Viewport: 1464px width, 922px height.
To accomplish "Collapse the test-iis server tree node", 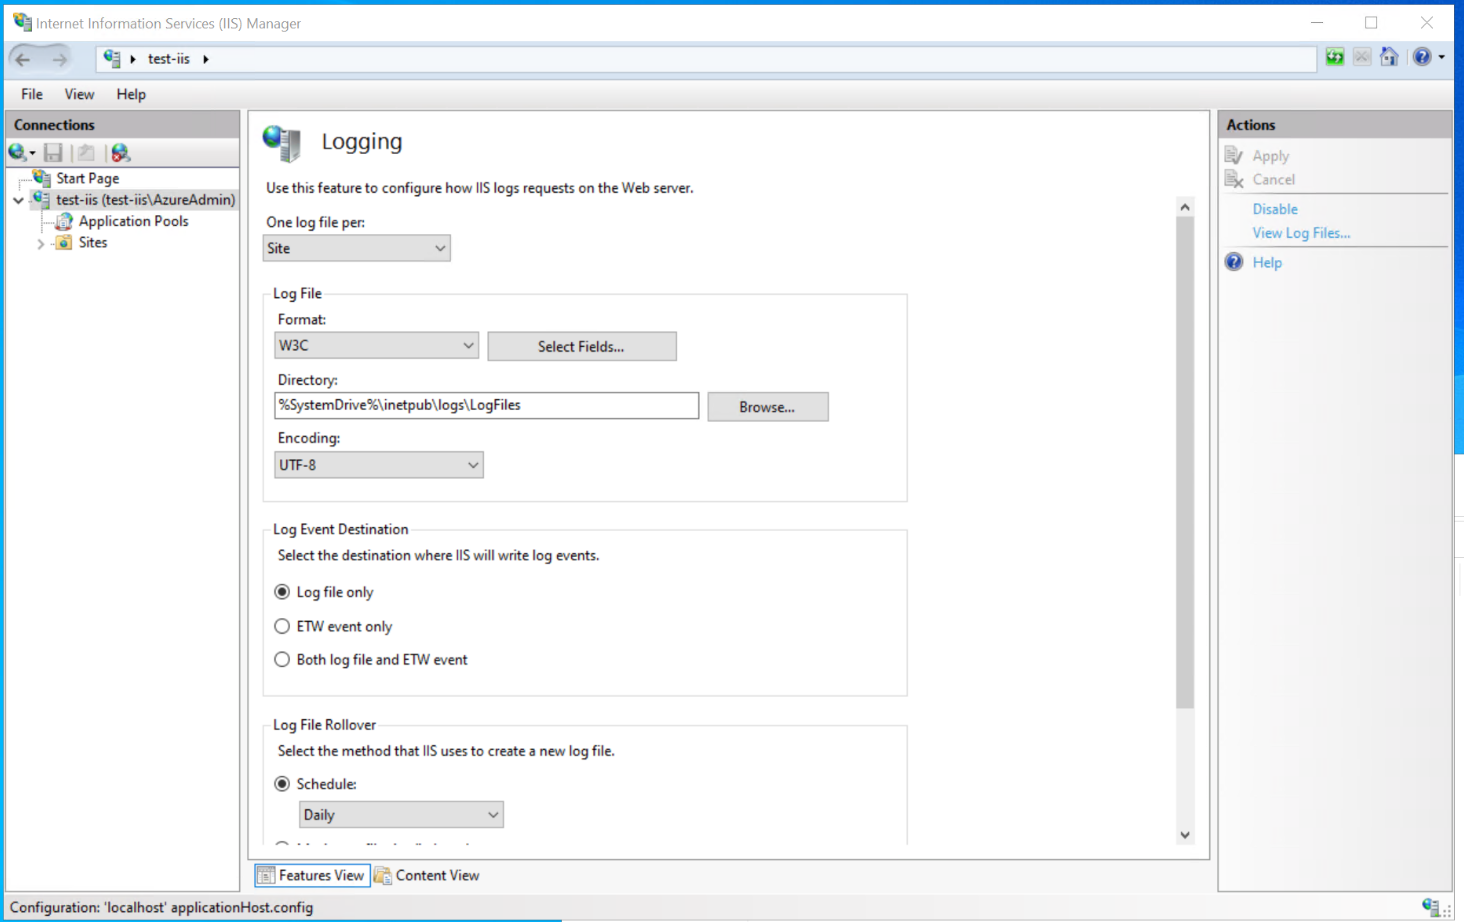I will pyautogui.click(x=18, y=200).
